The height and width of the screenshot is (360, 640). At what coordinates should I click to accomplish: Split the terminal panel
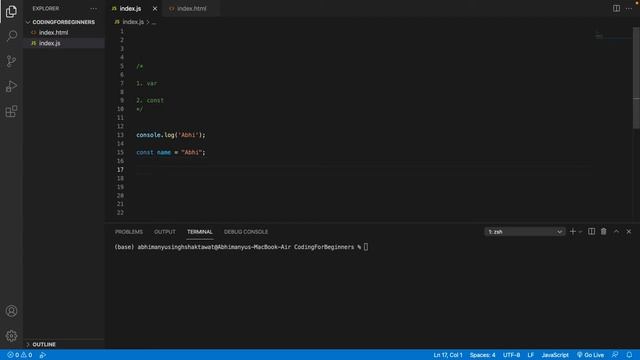591,231
